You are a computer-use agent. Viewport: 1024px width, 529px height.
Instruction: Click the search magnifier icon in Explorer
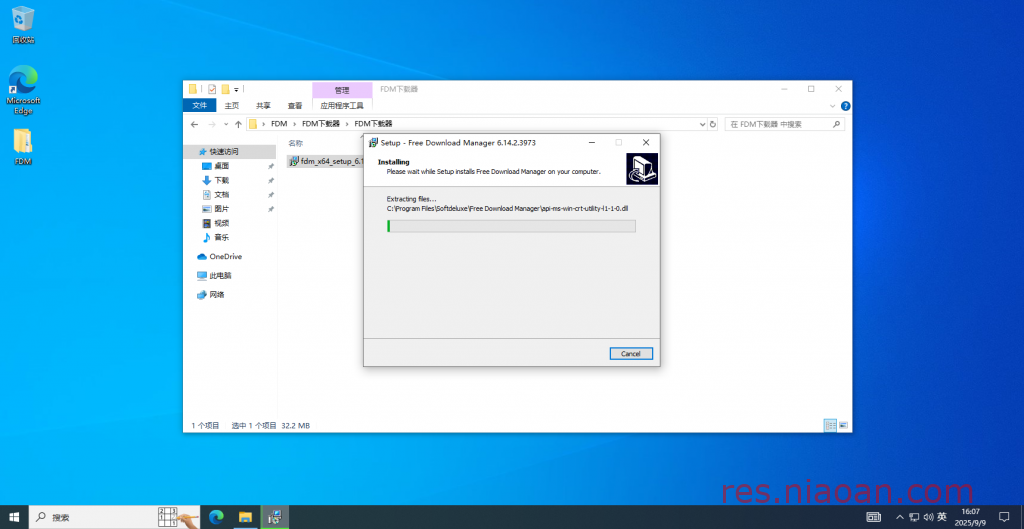(x=837, y=124)
